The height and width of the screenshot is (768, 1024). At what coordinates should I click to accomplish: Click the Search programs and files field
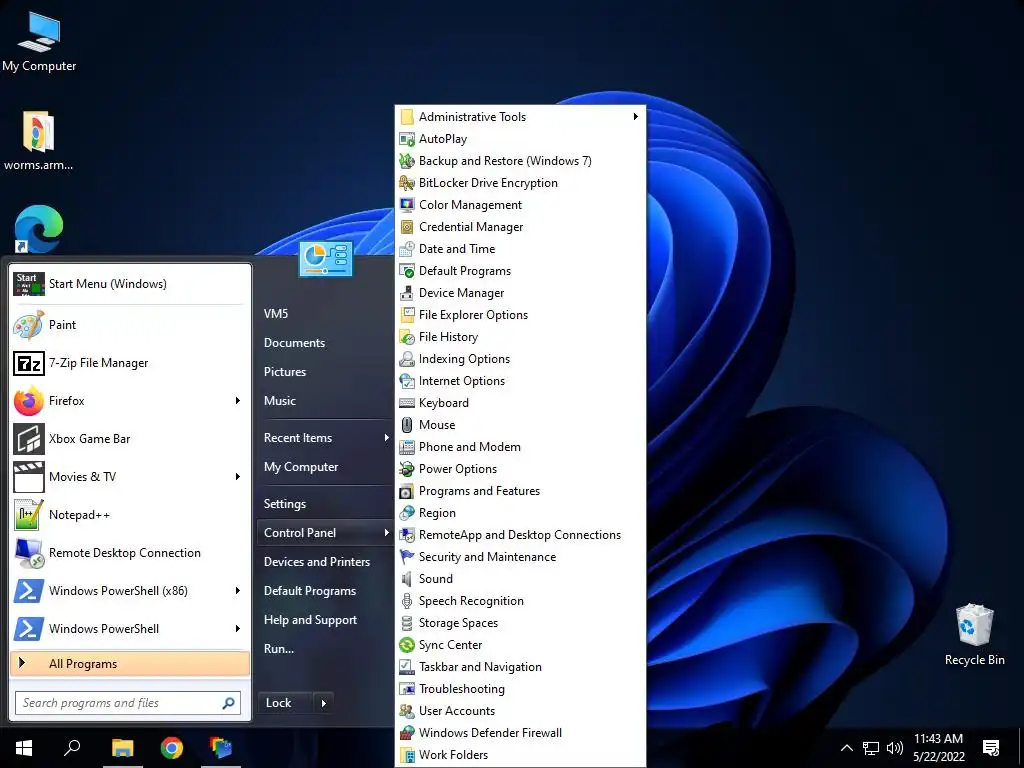(x=128, y=703)
